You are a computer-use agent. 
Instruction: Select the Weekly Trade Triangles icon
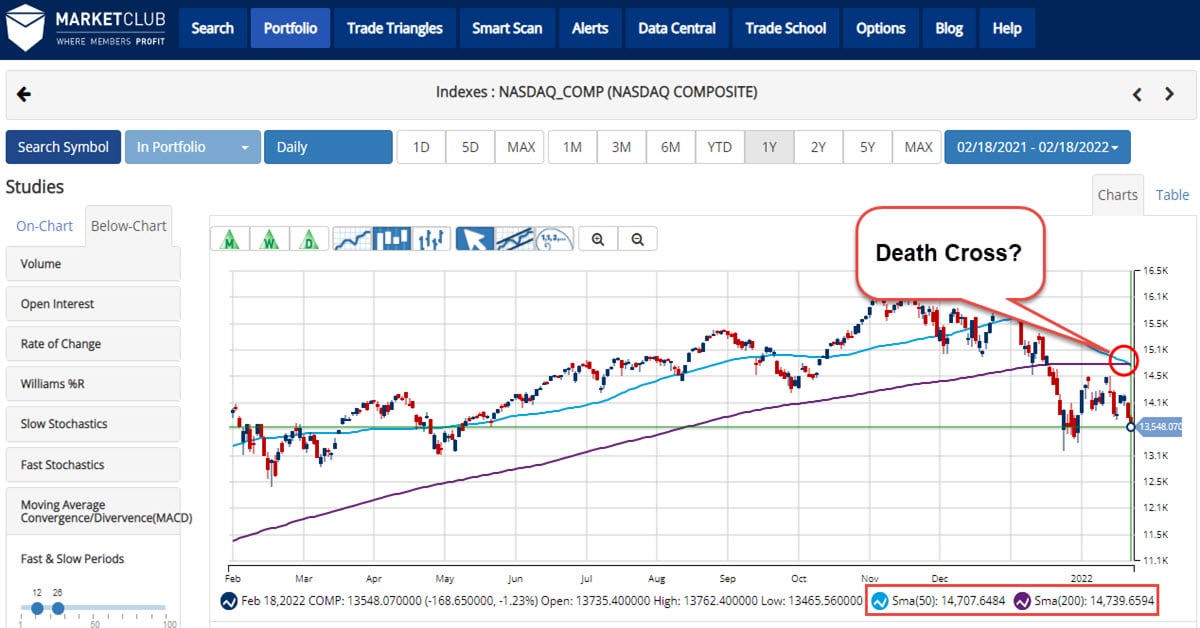(270, 238)
